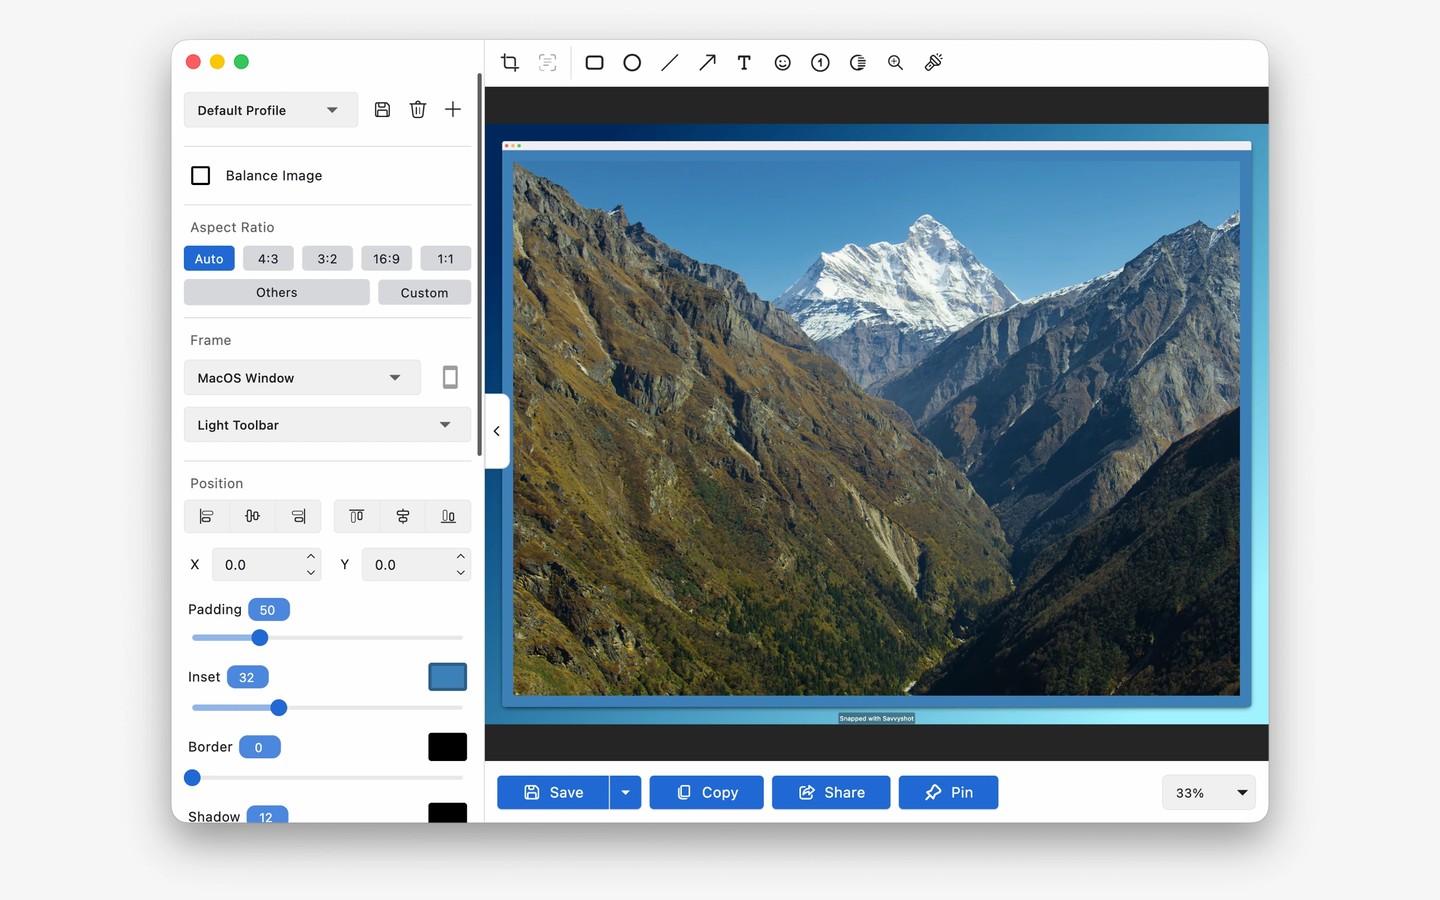Select the text recognition tool
Viewport: 1440px width, 900px height.
tap(547, 62)
